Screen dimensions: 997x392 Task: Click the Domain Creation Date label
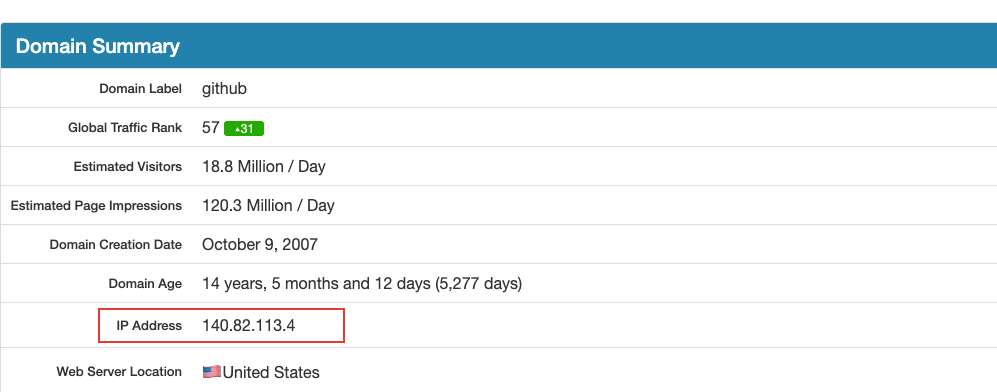116,245
